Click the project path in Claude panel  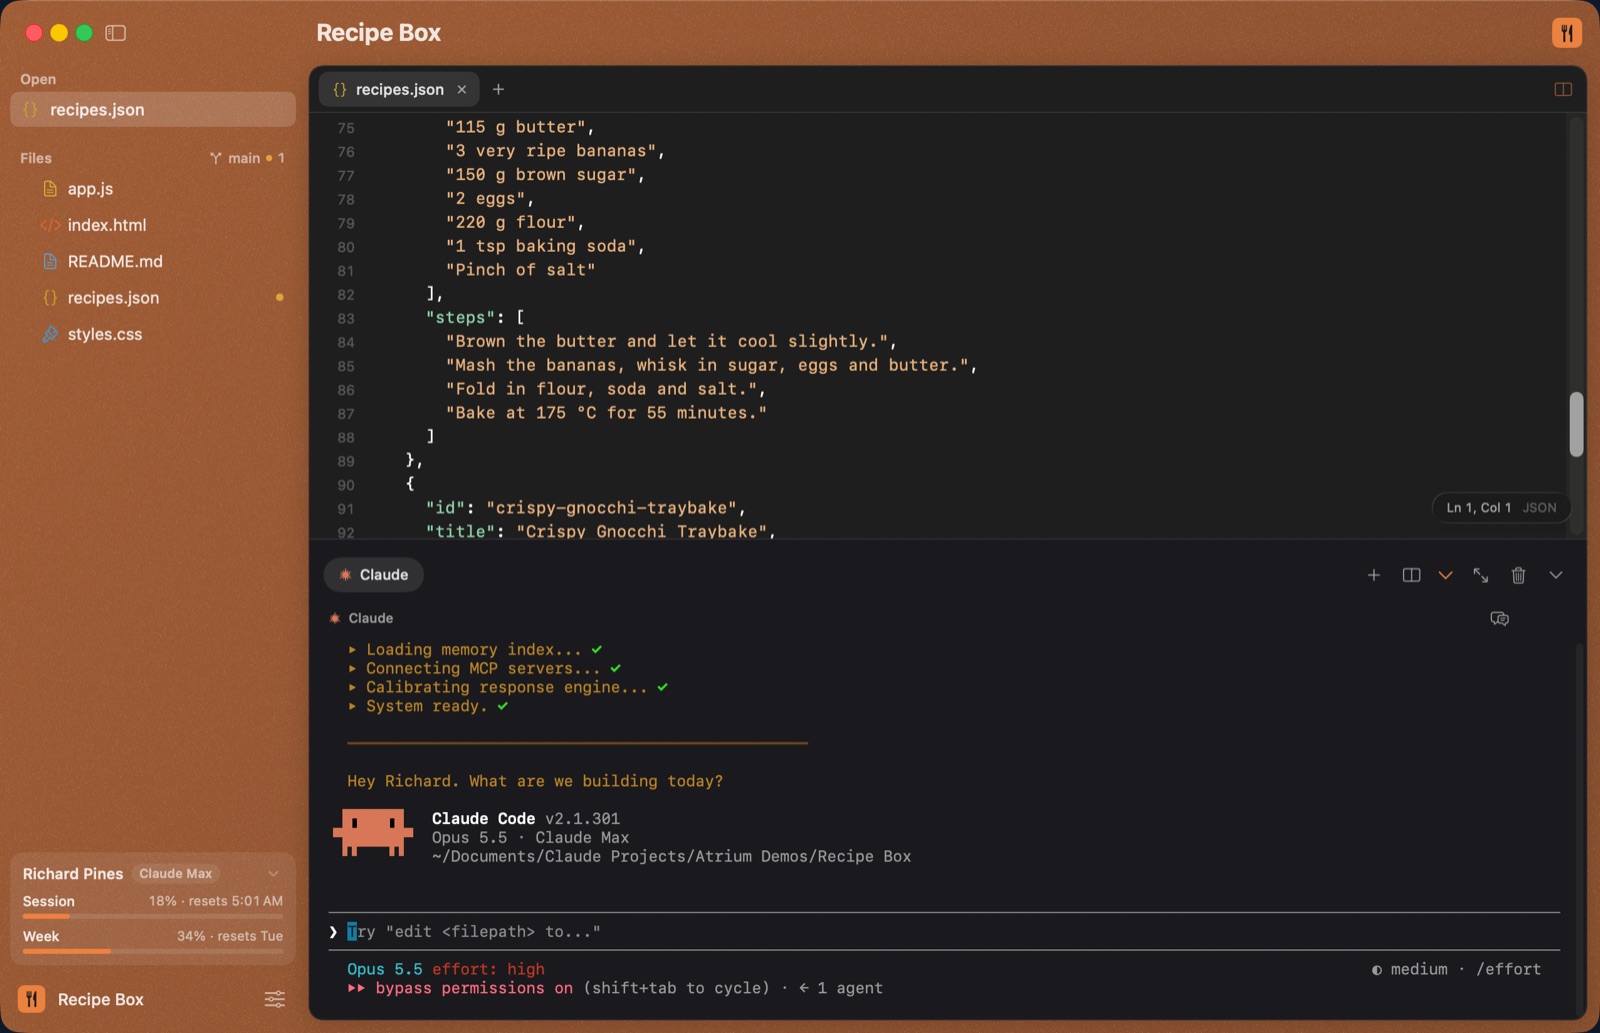click(672, 857)
